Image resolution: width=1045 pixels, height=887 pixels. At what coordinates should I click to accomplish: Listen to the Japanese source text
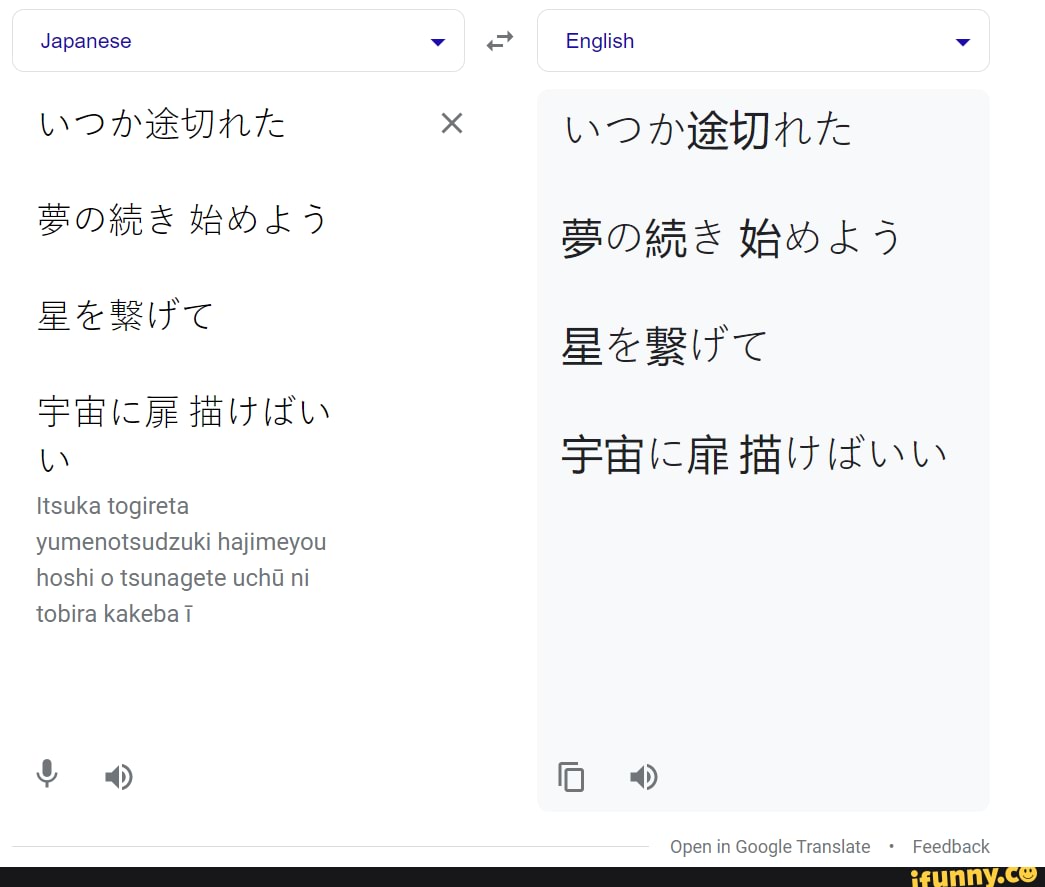point(119,776)
